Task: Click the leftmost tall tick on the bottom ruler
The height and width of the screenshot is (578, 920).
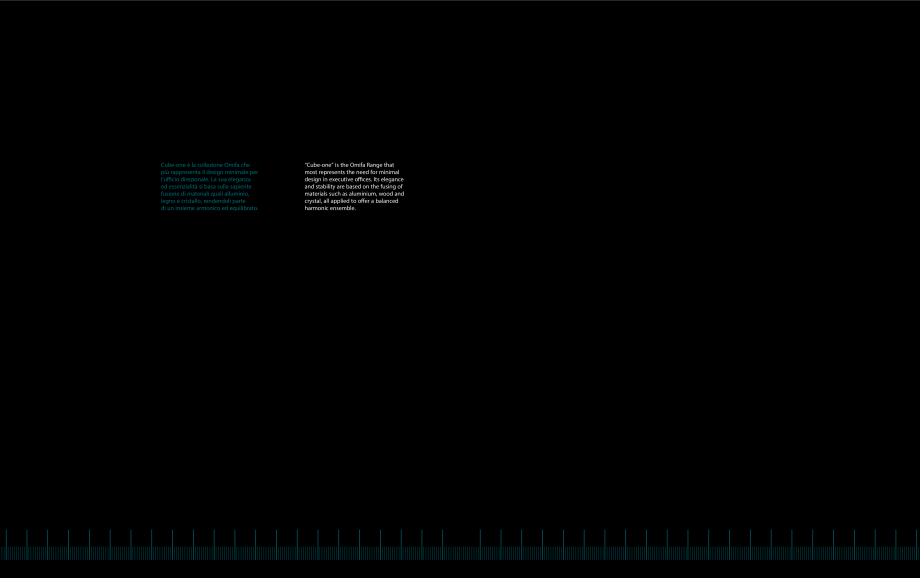Action: [6, 540]
